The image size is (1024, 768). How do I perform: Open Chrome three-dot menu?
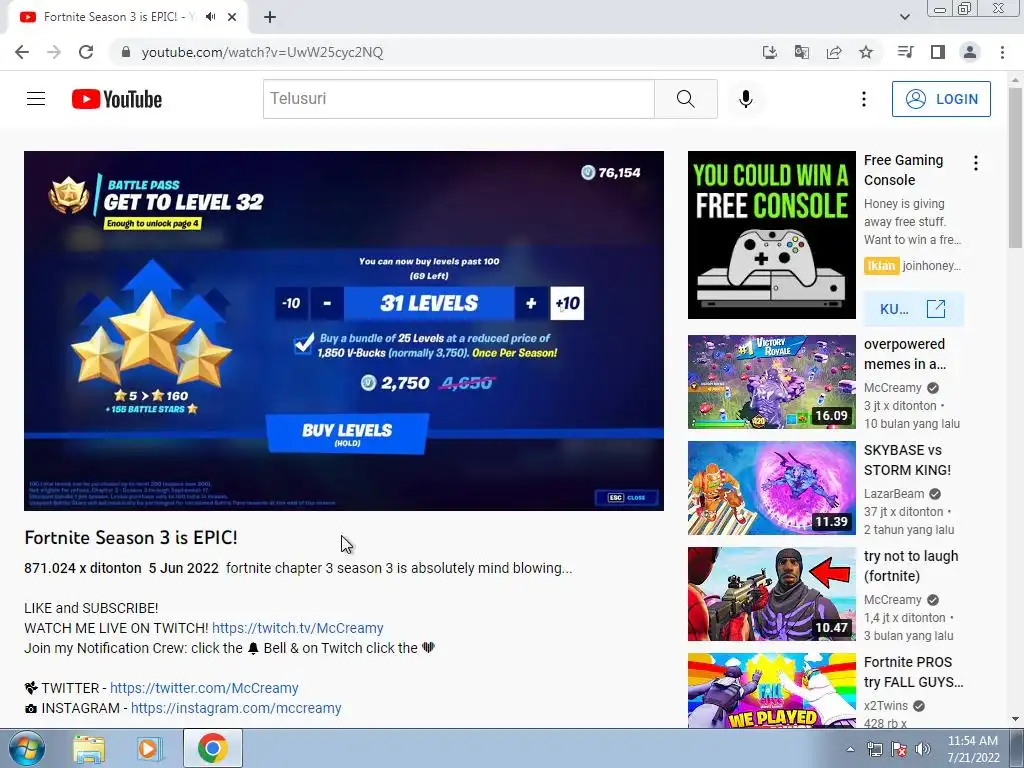pyautogui.click(x=1002, y=52)
